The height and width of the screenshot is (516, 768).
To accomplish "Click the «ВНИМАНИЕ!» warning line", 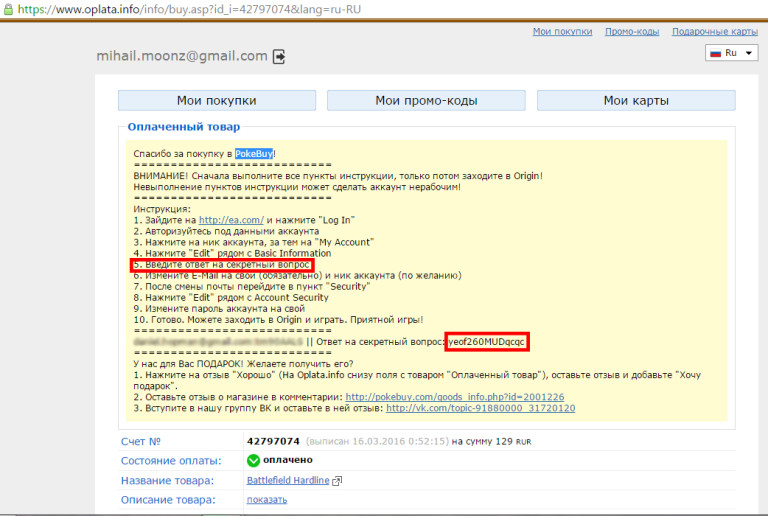I will [338, 176].
